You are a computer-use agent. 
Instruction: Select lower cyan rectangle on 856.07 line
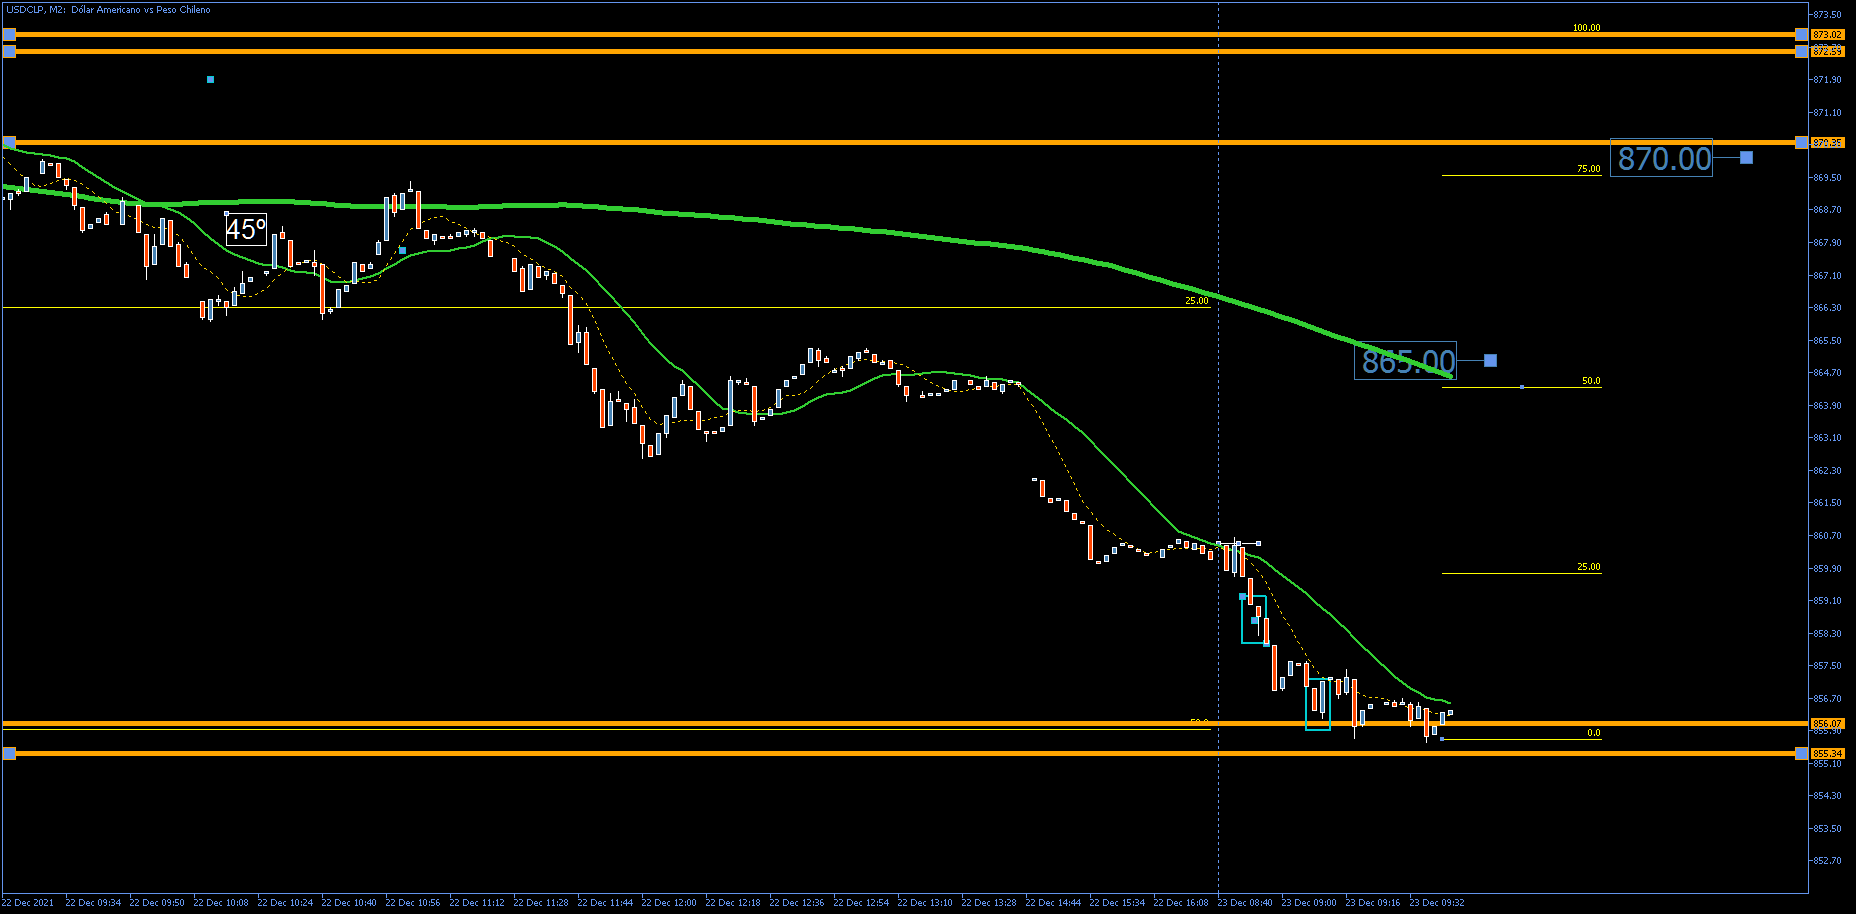[1318, 704]
